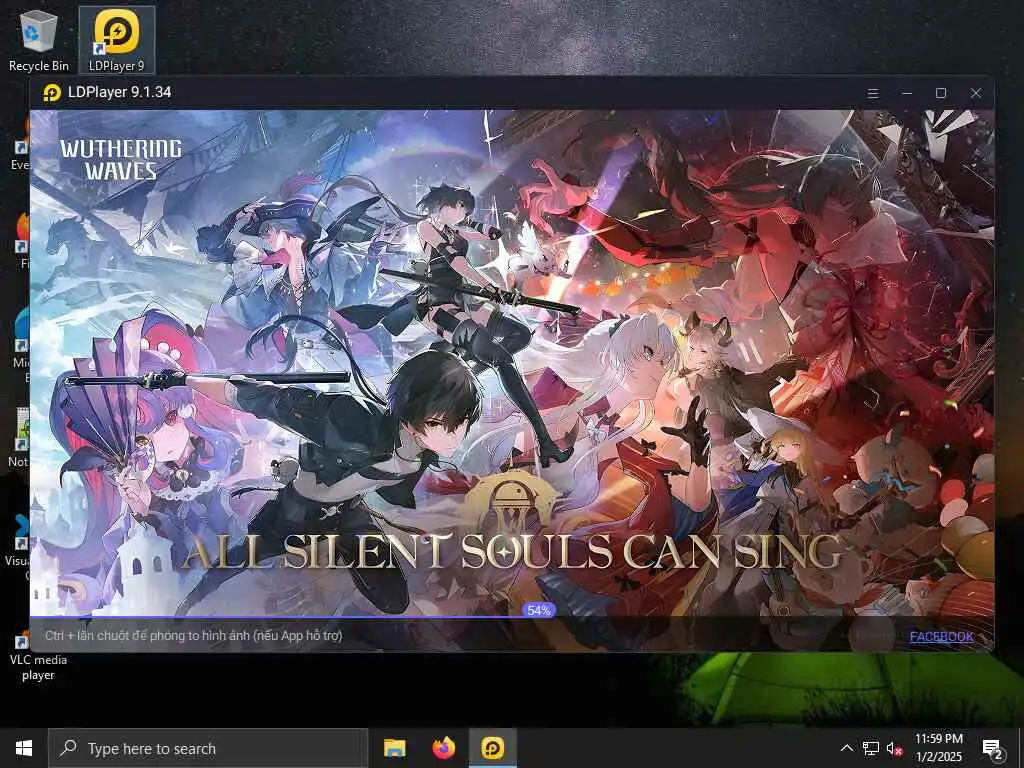Select the LDPlayer 9 desktop shortcut
This screenshot has height=768, width=1024.
tap(117, 40)
